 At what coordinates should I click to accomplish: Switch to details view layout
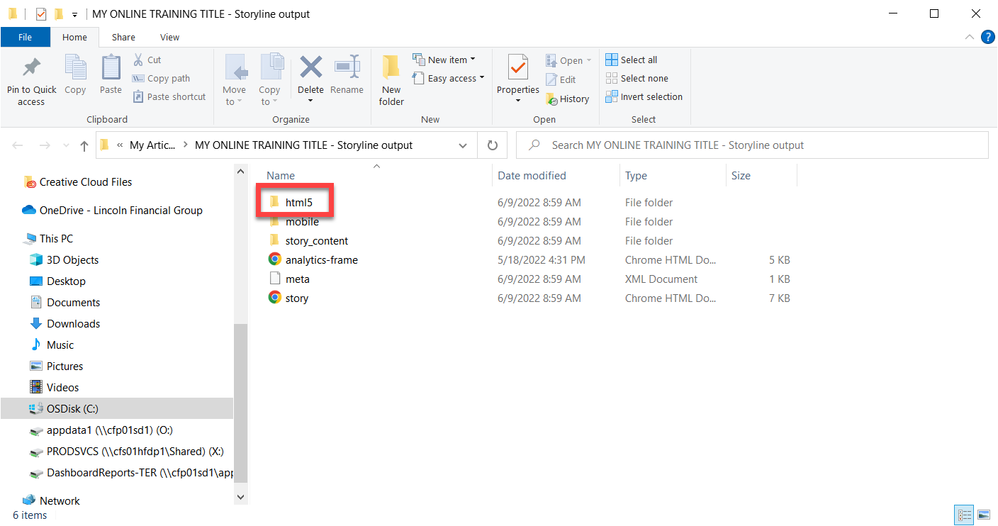[x=966, y=515]
